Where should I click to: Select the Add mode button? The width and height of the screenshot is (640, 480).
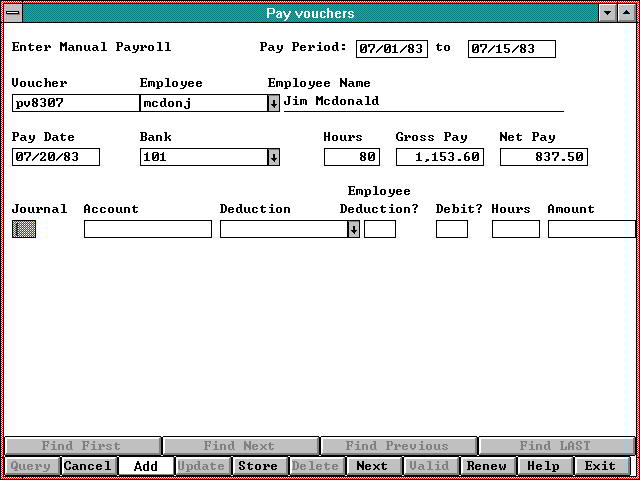point(145,466)
